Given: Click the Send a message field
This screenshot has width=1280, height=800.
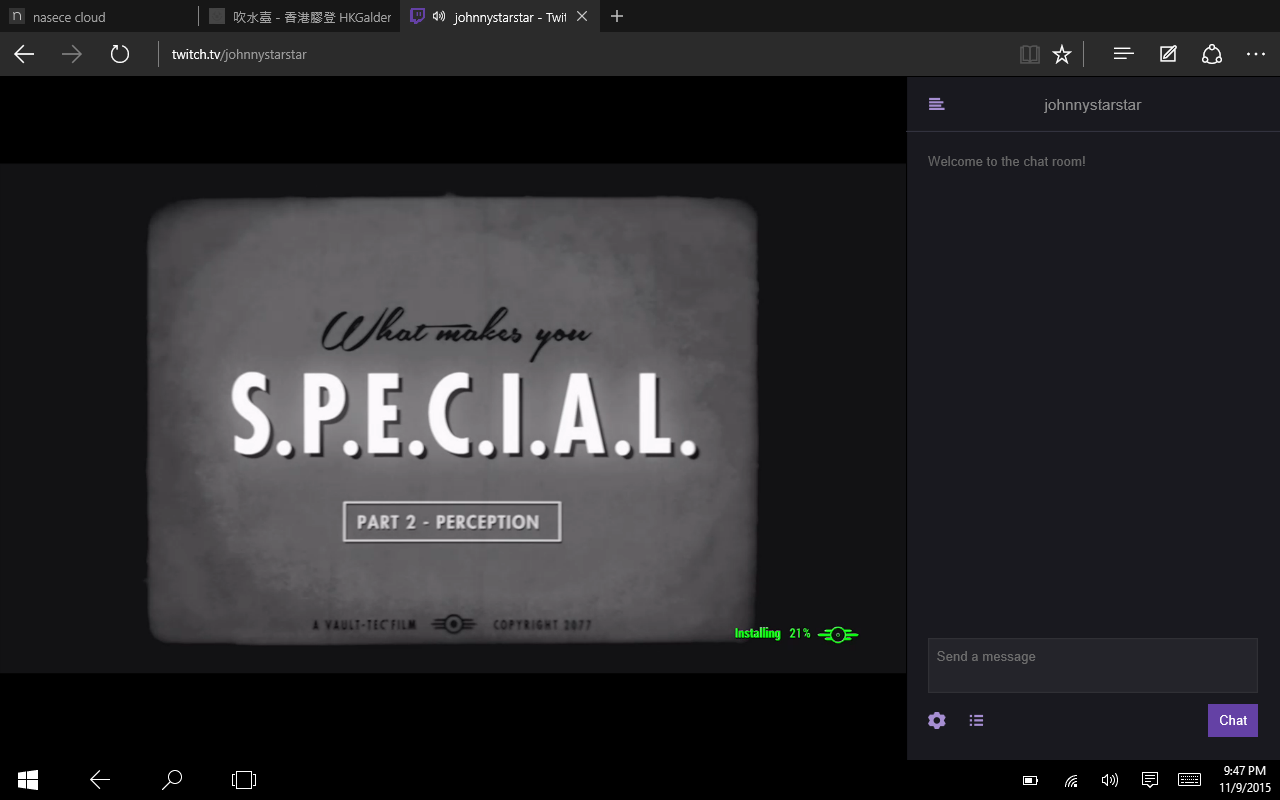Looking at the screenshot, I should pyautogui.click(x=1092, y=665).
